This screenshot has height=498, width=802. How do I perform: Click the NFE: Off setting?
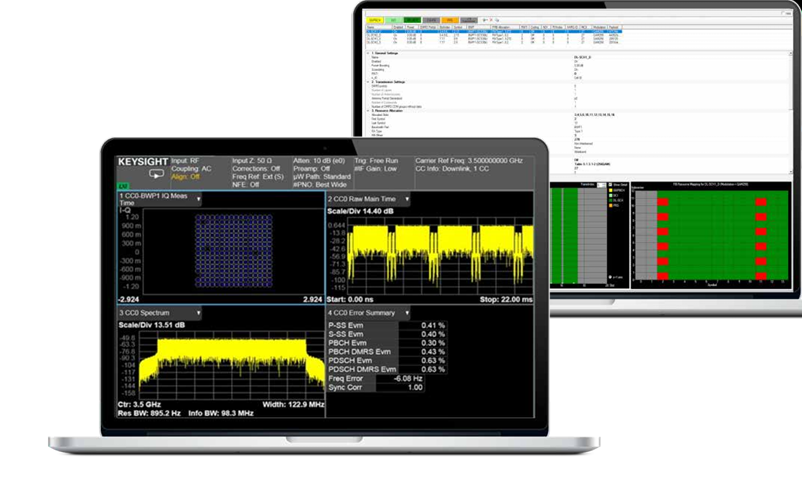246,185
